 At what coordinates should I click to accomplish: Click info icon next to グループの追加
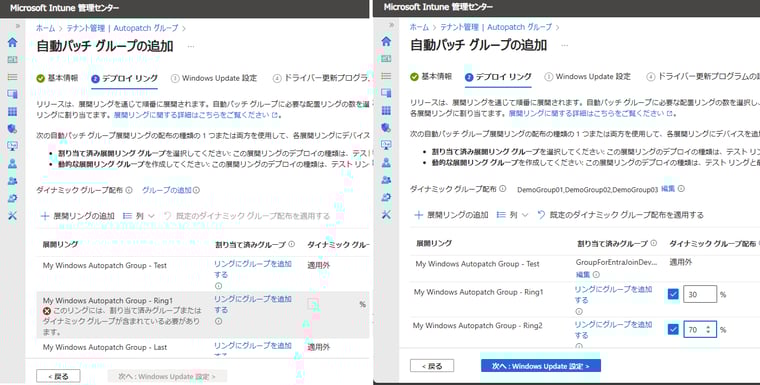(196, 190)
